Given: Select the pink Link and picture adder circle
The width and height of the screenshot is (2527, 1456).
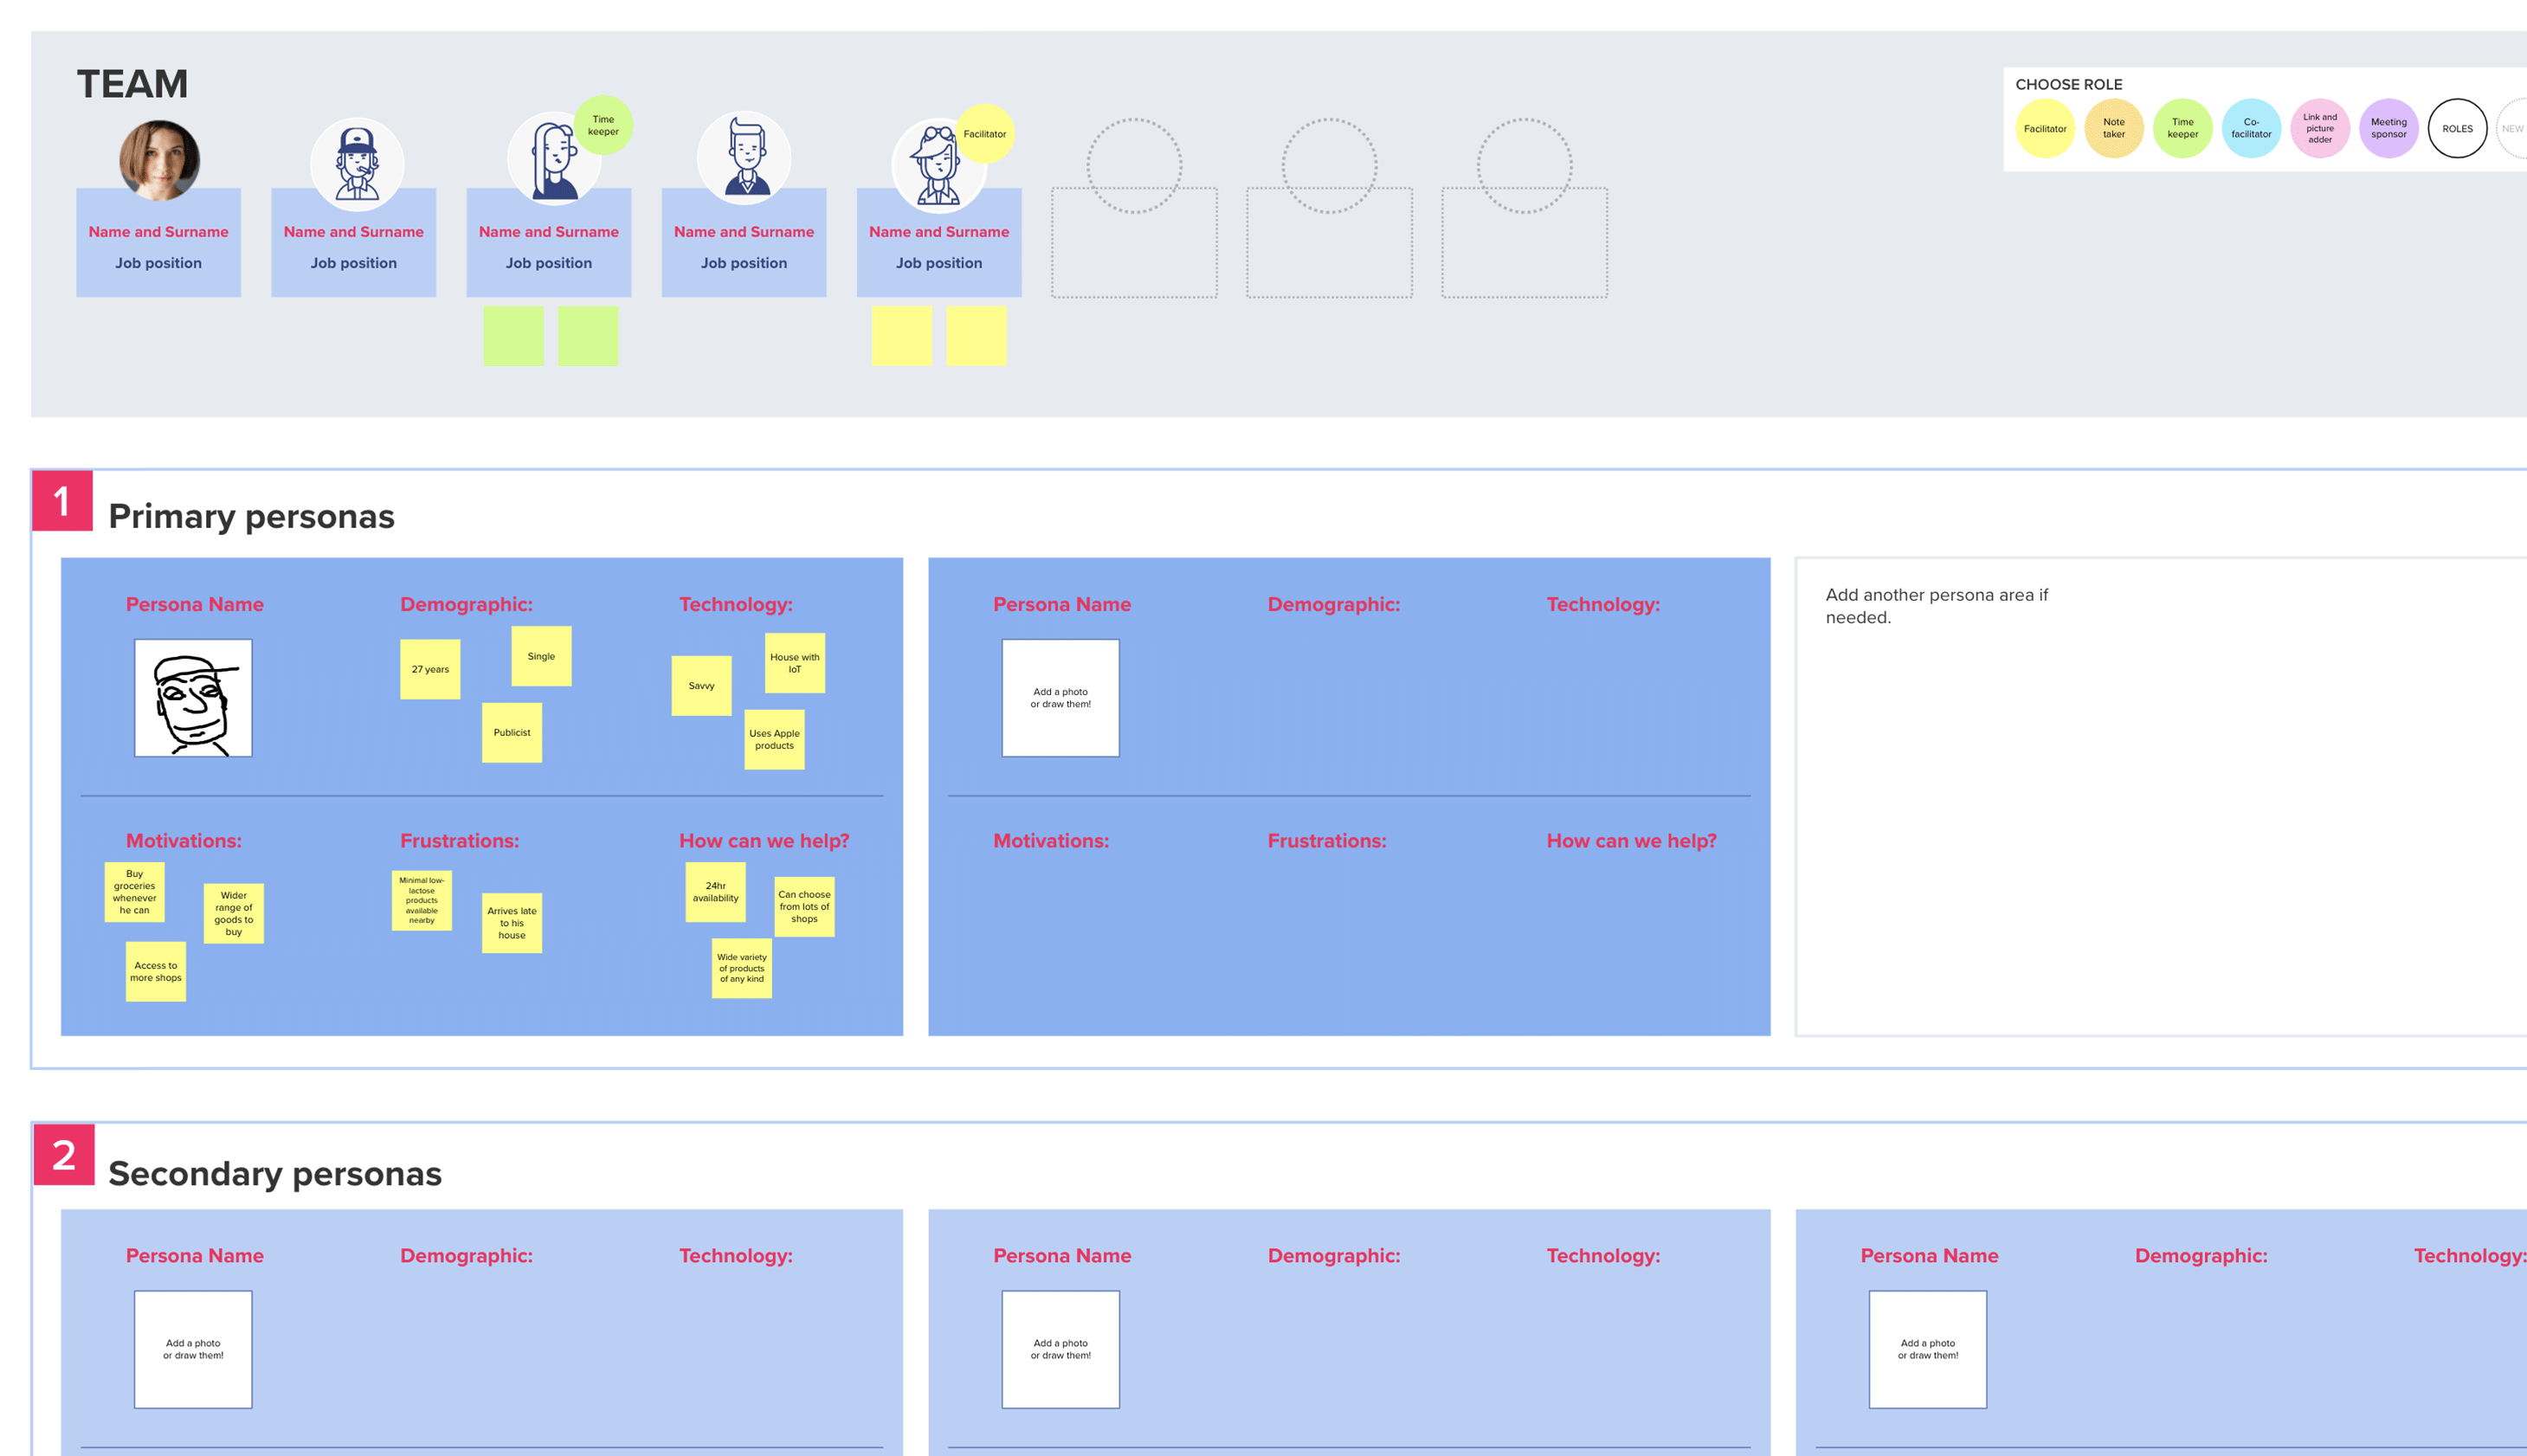Looking at the screenshot, I should pyautogui.click(x=2320, y=129).
